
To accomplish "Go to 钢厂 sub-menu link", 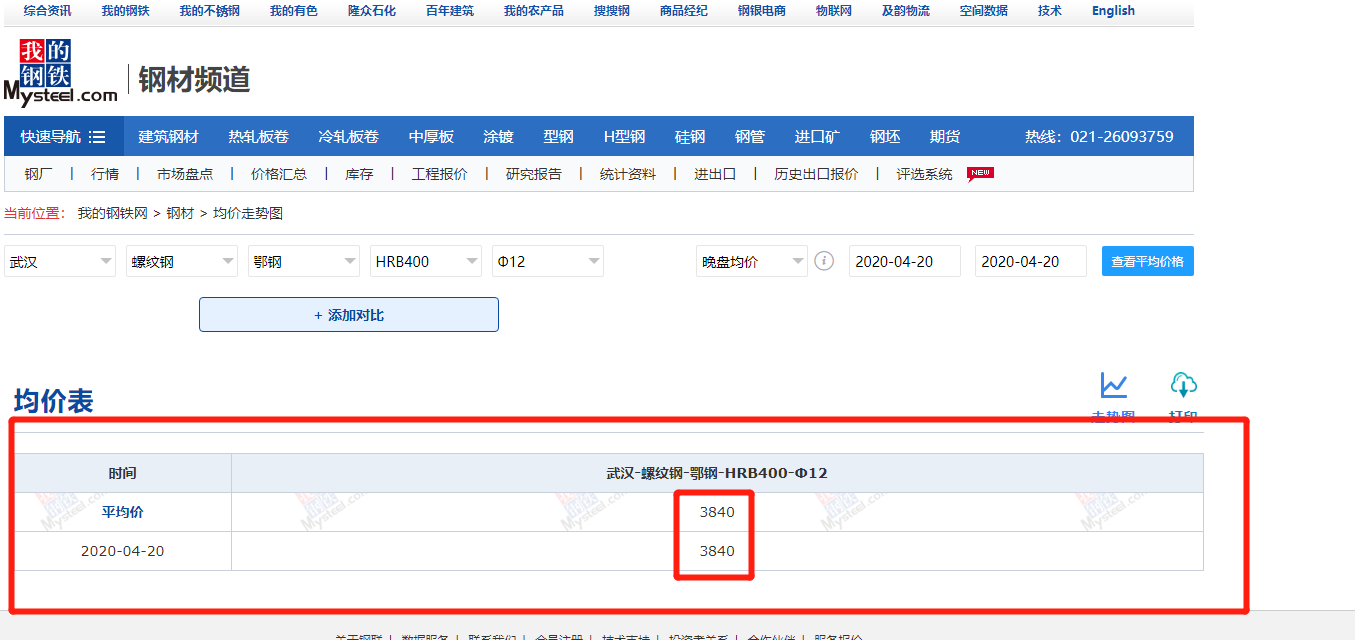I will (38, 174).
